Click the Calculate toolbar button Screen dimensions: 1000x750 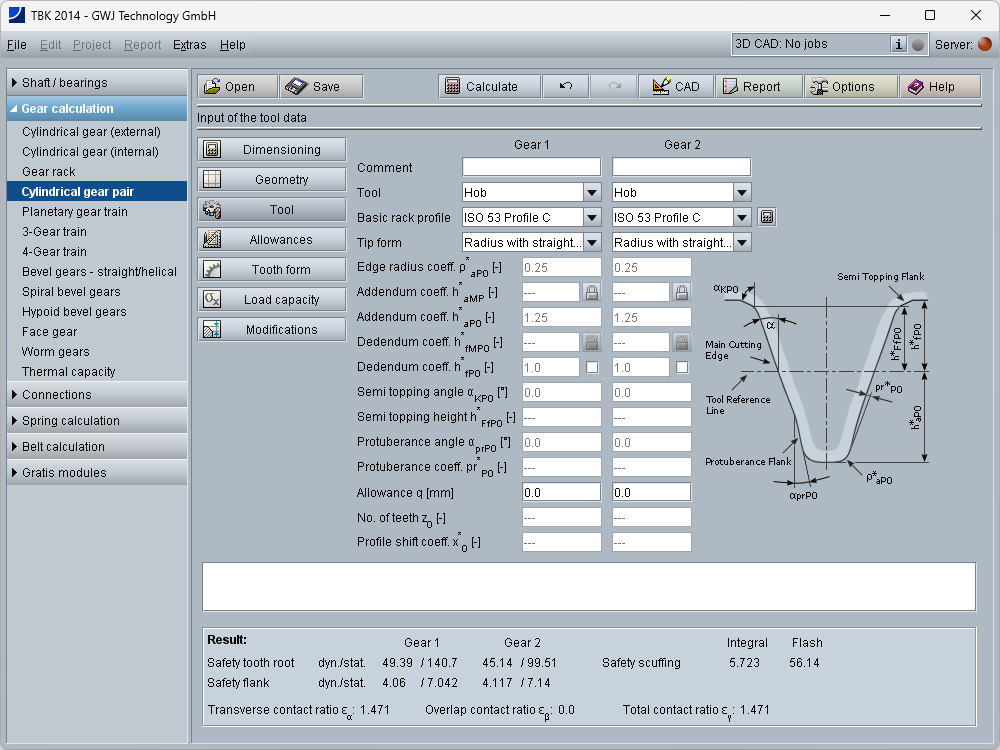[489, 87]
